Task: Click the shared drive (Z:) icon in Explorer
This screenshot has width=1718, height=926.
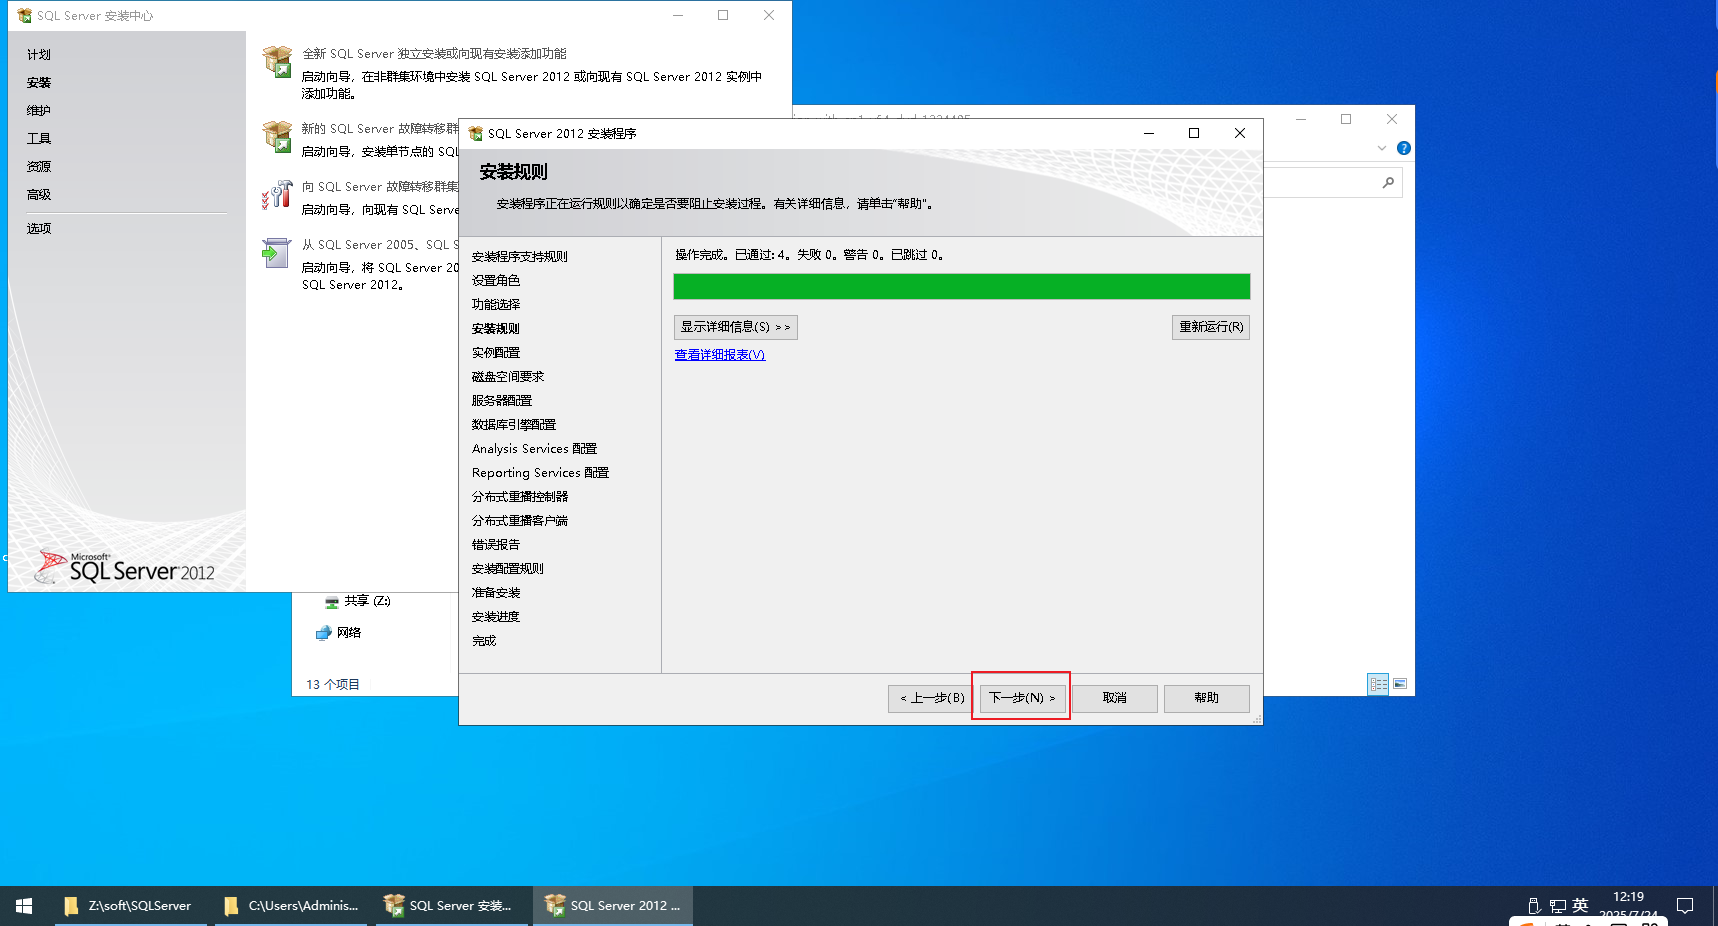Action: 332,601
